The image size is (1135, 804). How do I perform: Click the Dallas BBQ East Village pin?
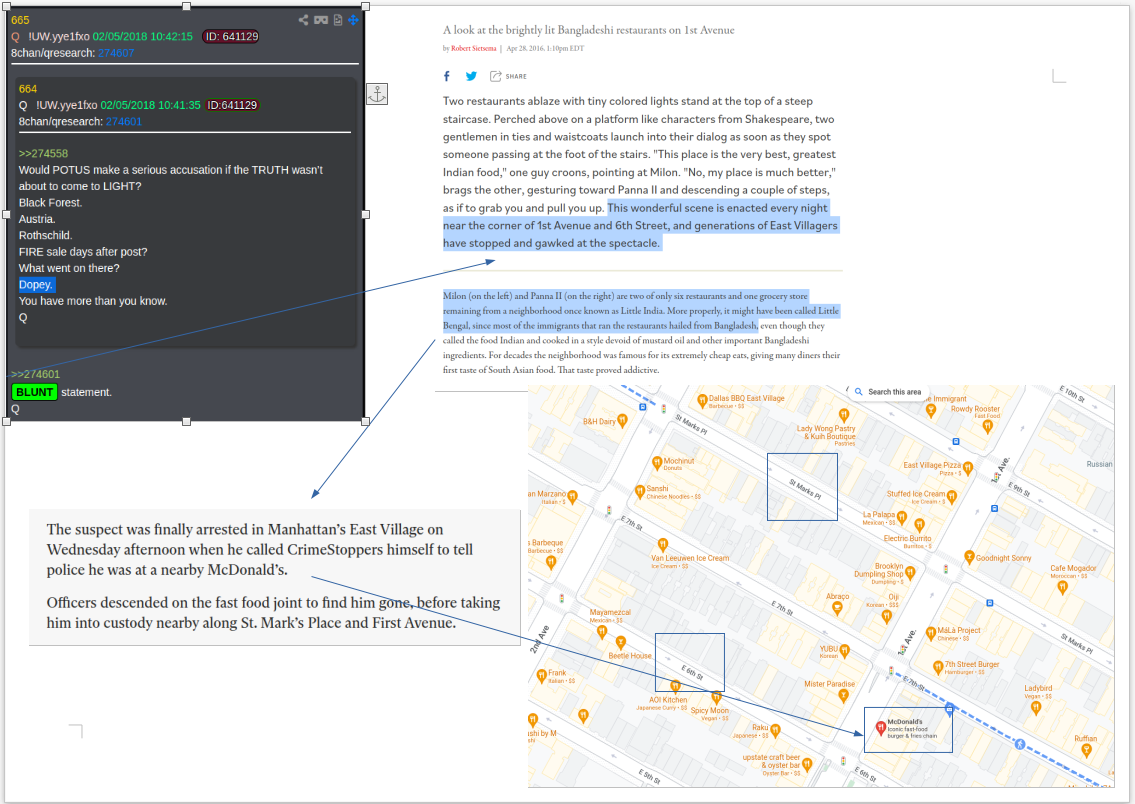point(701,400)
